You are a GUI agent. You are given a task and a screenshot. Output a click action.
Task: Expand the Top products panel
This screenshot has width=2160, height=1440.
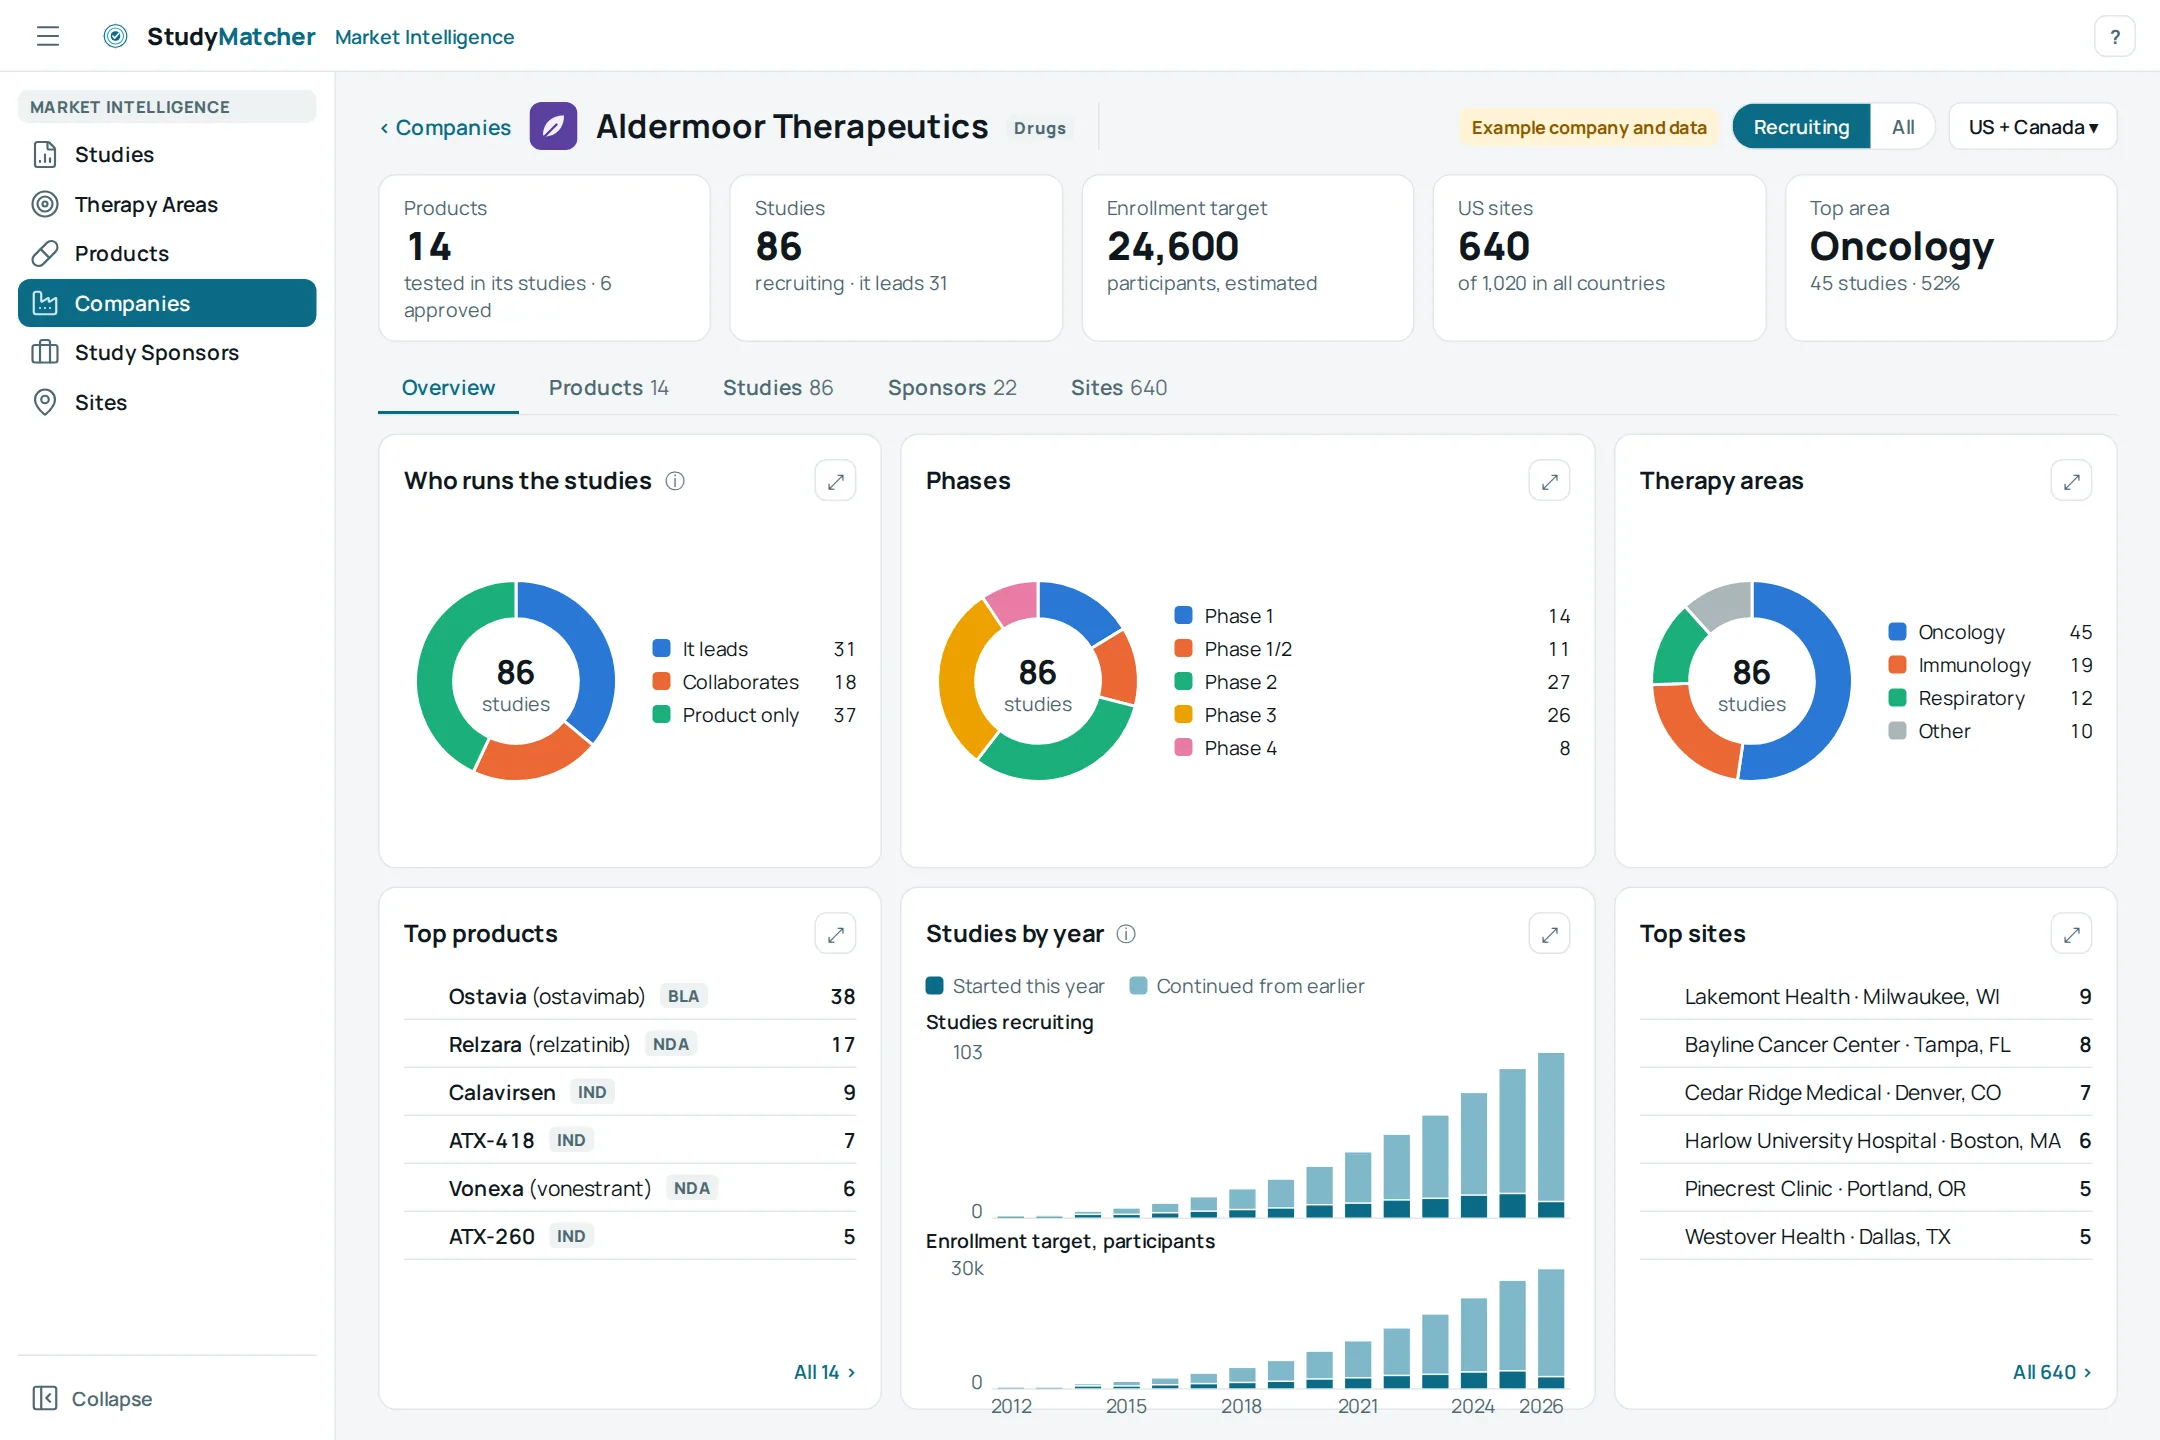point(835,934)
